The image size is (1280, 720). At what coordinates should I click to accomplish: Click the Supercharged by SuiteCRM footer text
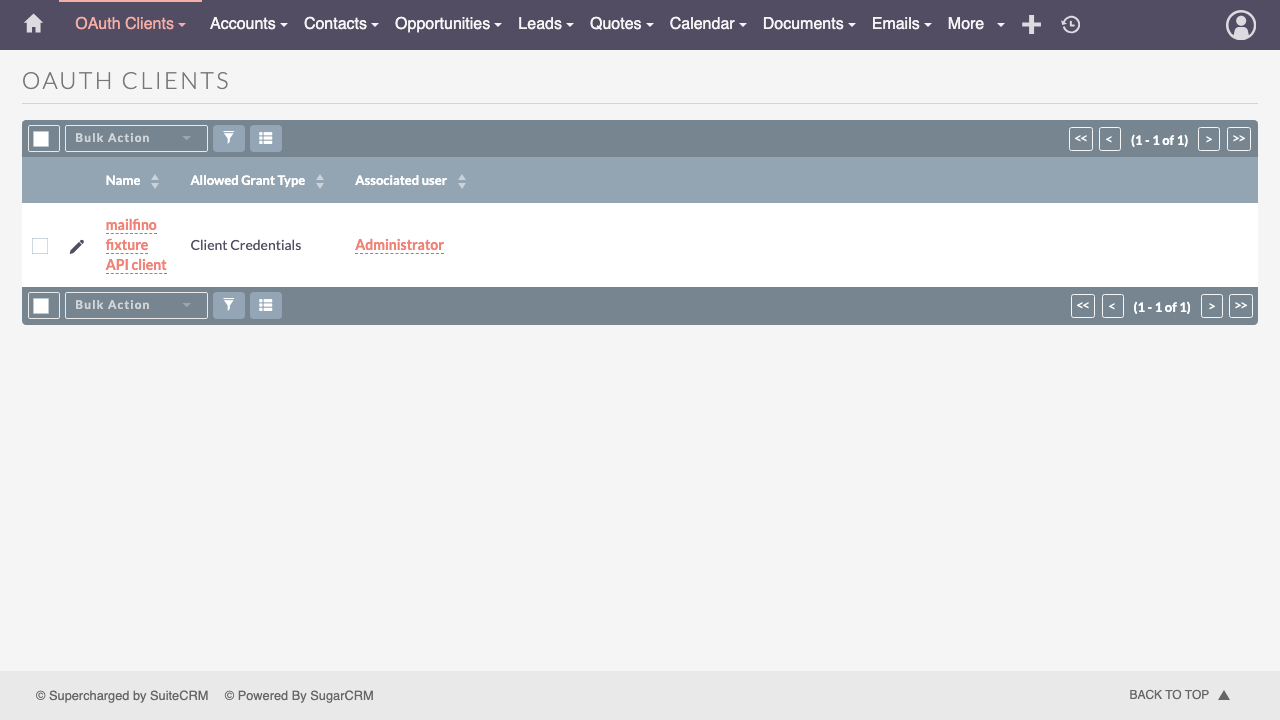click(x=122, y=696)
